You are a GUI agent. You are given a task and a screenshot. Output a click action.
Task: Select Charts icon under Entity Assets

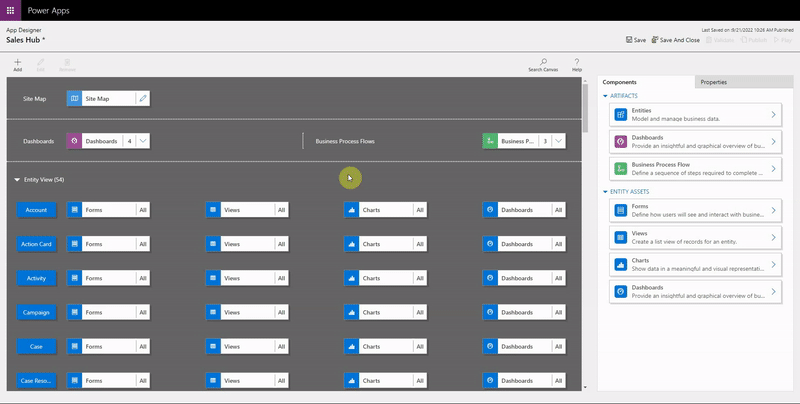coord(620,264)
